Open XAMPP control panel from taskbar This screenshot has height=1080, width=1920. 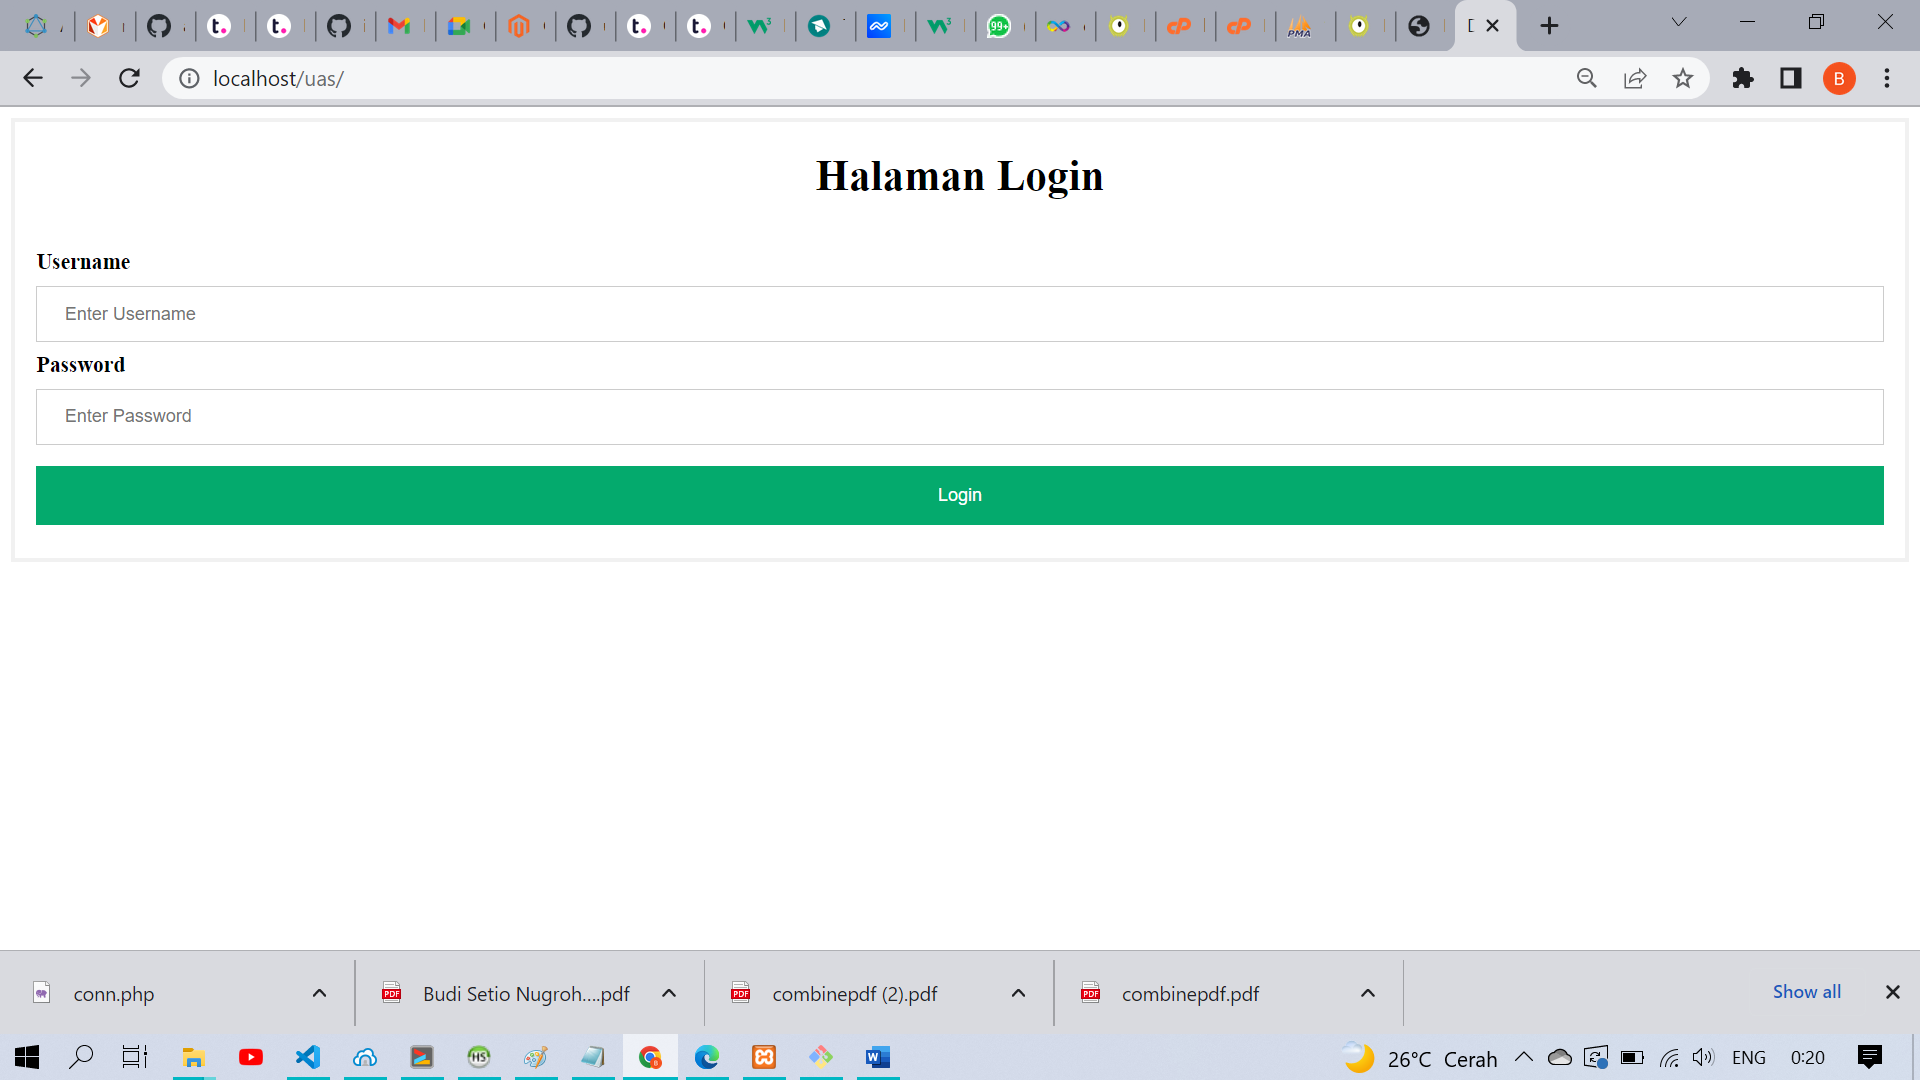764,1057
